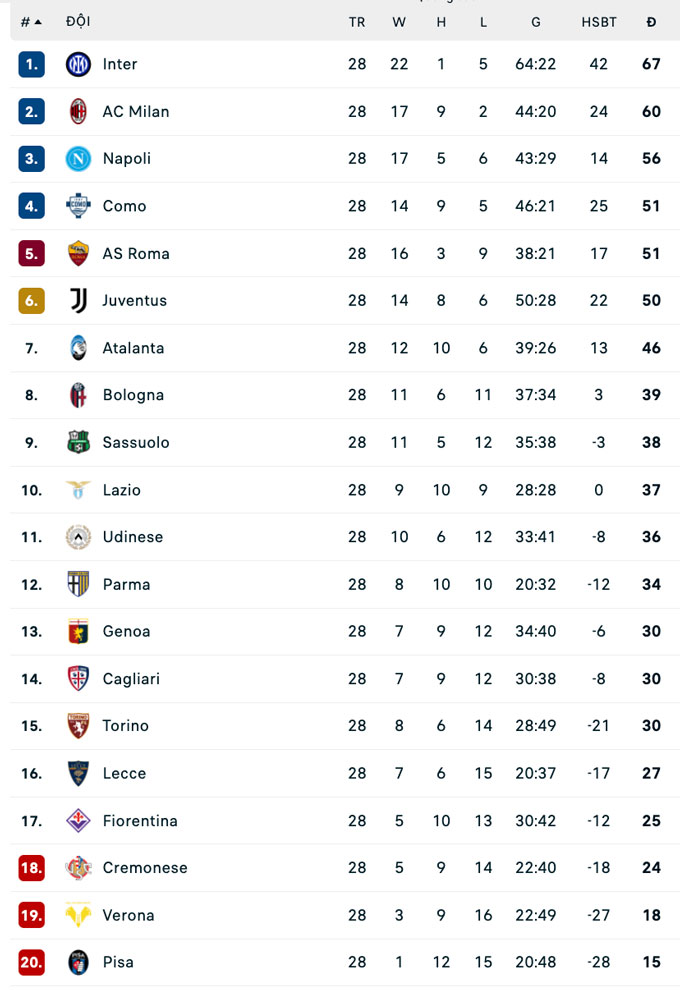The width and height of the screenshot is (680, 990).
Task: Click the Inter club crest icon
Action: coord(78,64)
